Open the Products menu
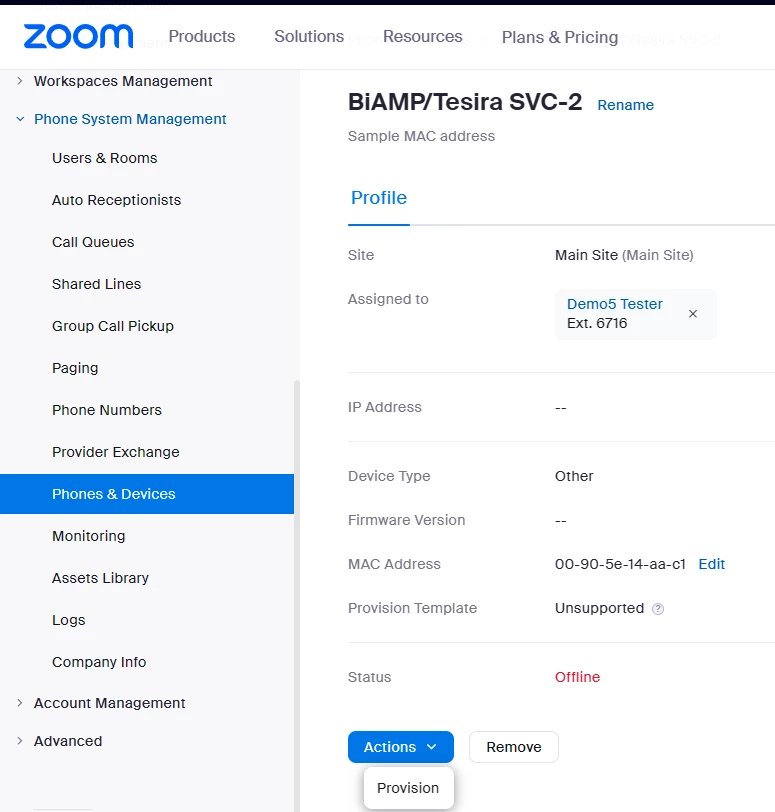Image resolution: width=775 pixels, height=812 pixels. pos(202,37)
